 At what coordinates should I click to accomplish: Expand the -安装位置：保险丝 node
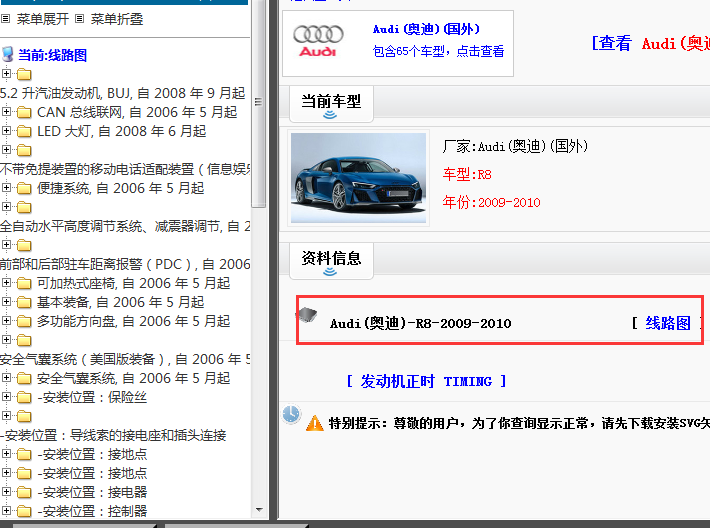(x=6, y=397)
